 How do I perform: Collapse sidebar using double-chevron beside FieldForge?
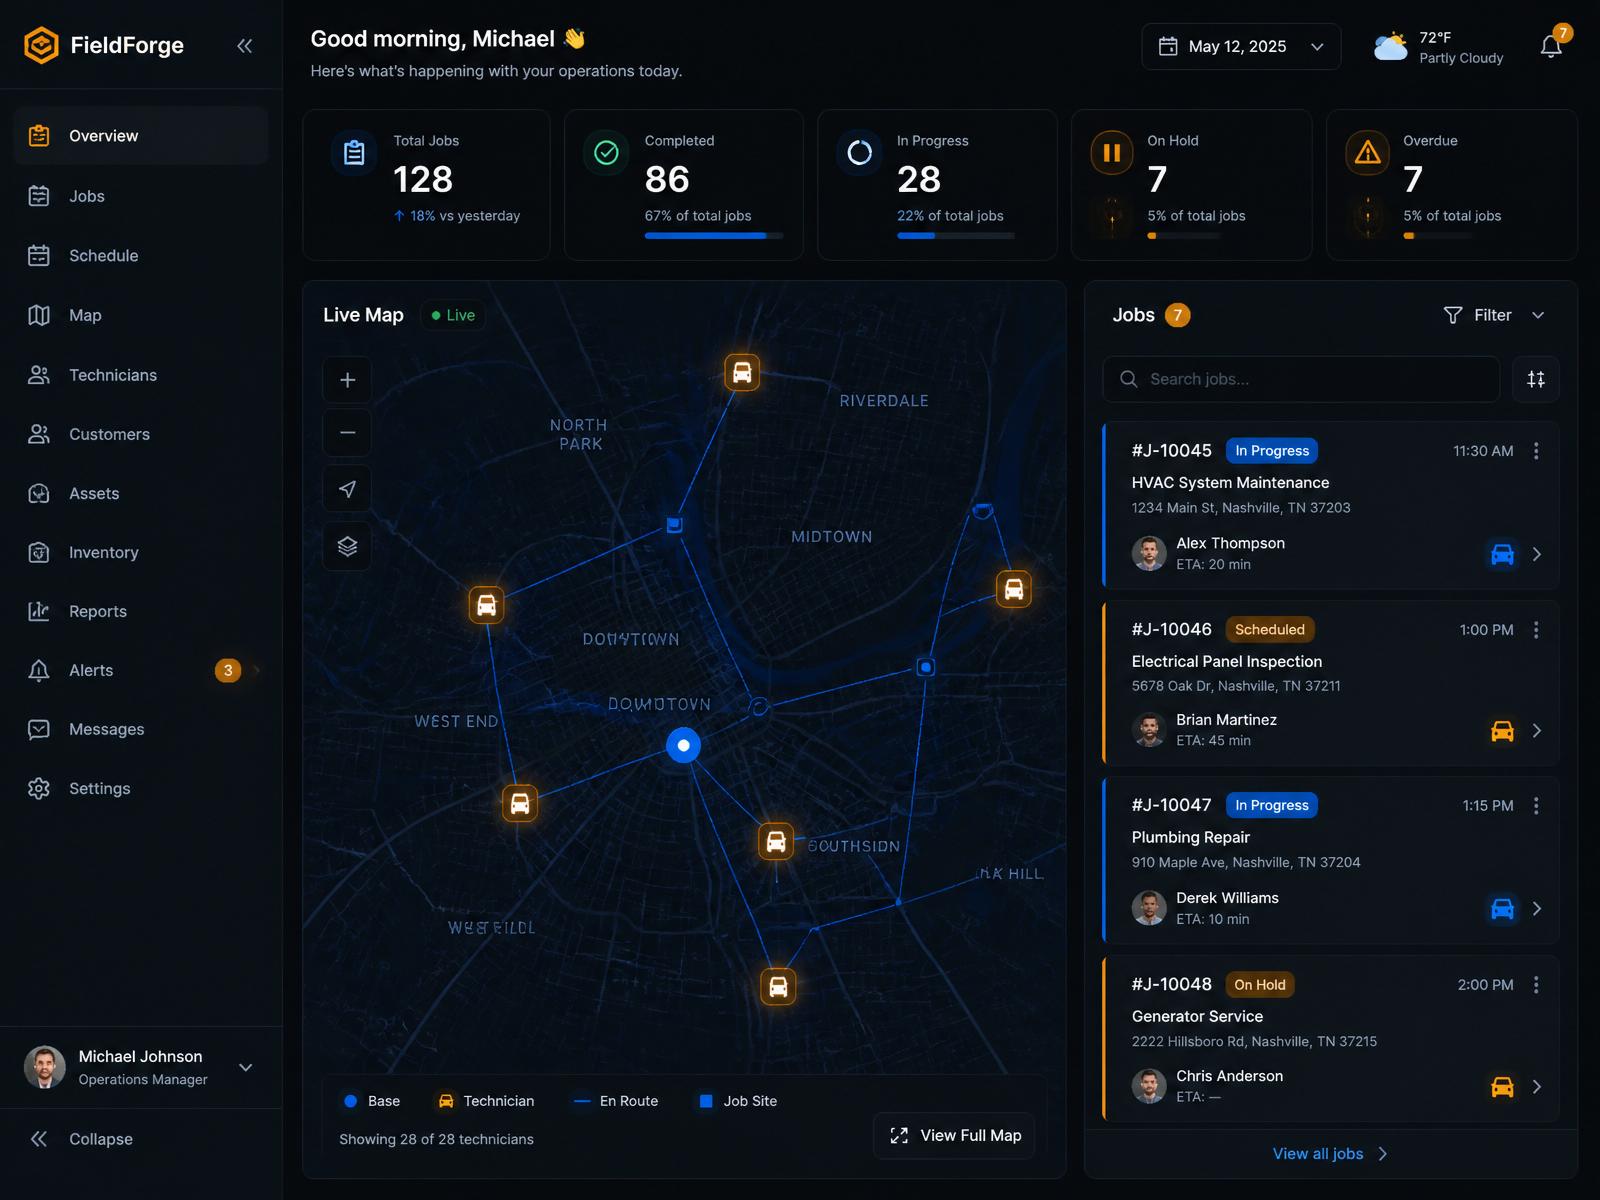(244, 45)
